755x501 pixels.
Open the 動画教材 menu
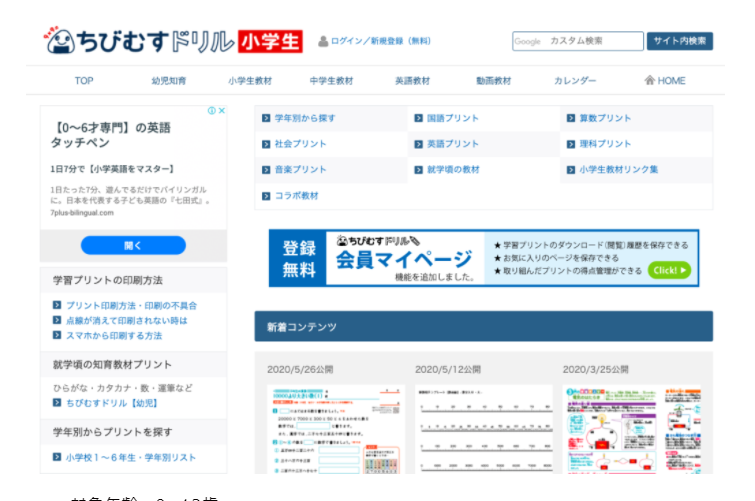point(494,81)
